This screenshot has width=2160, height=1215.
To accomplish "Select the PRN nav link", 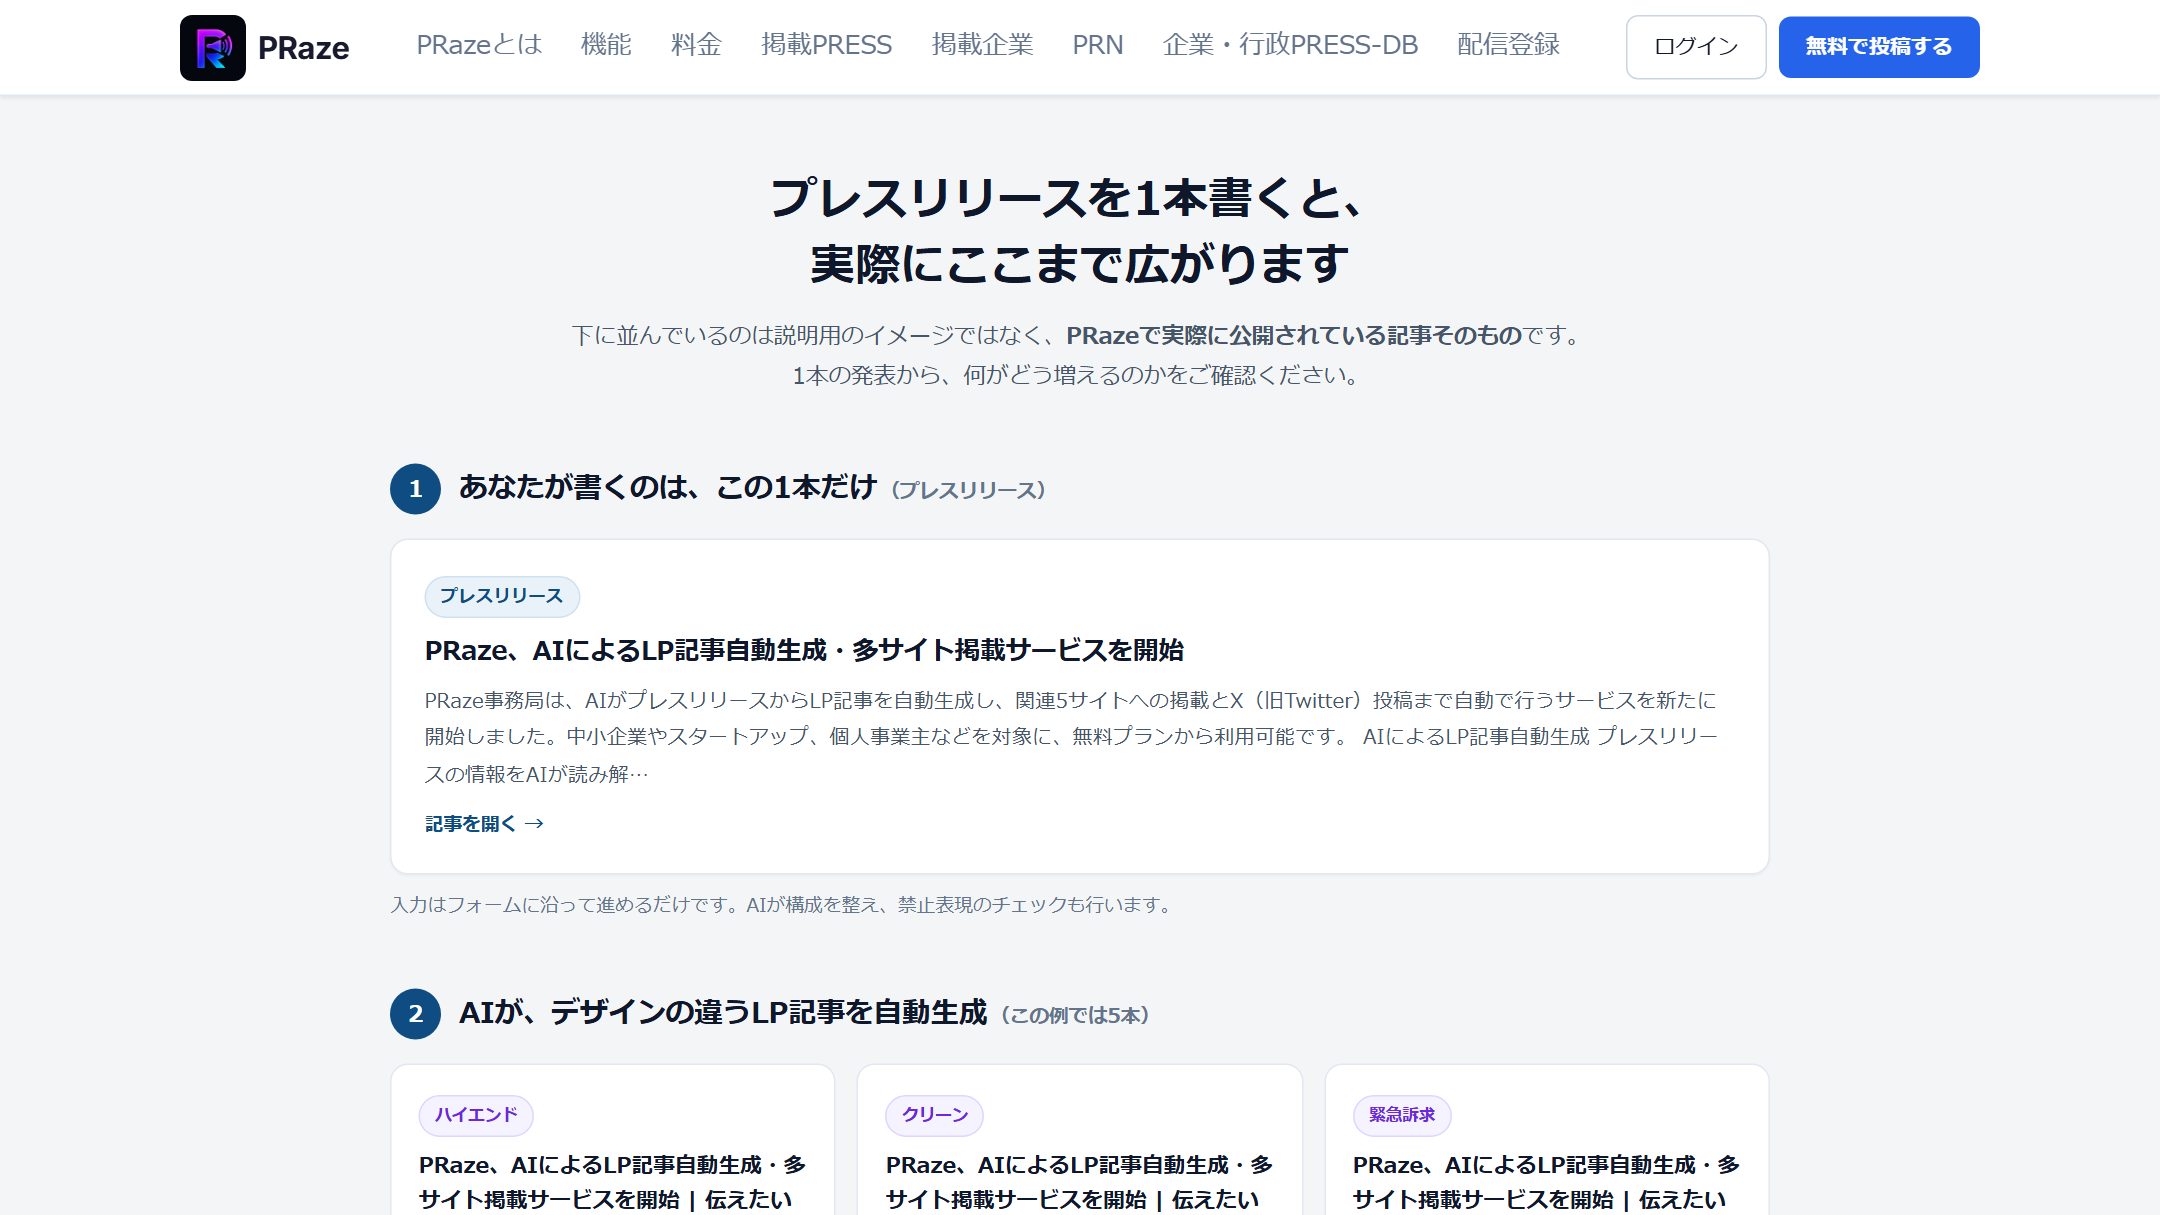I will pos(1098,45).
